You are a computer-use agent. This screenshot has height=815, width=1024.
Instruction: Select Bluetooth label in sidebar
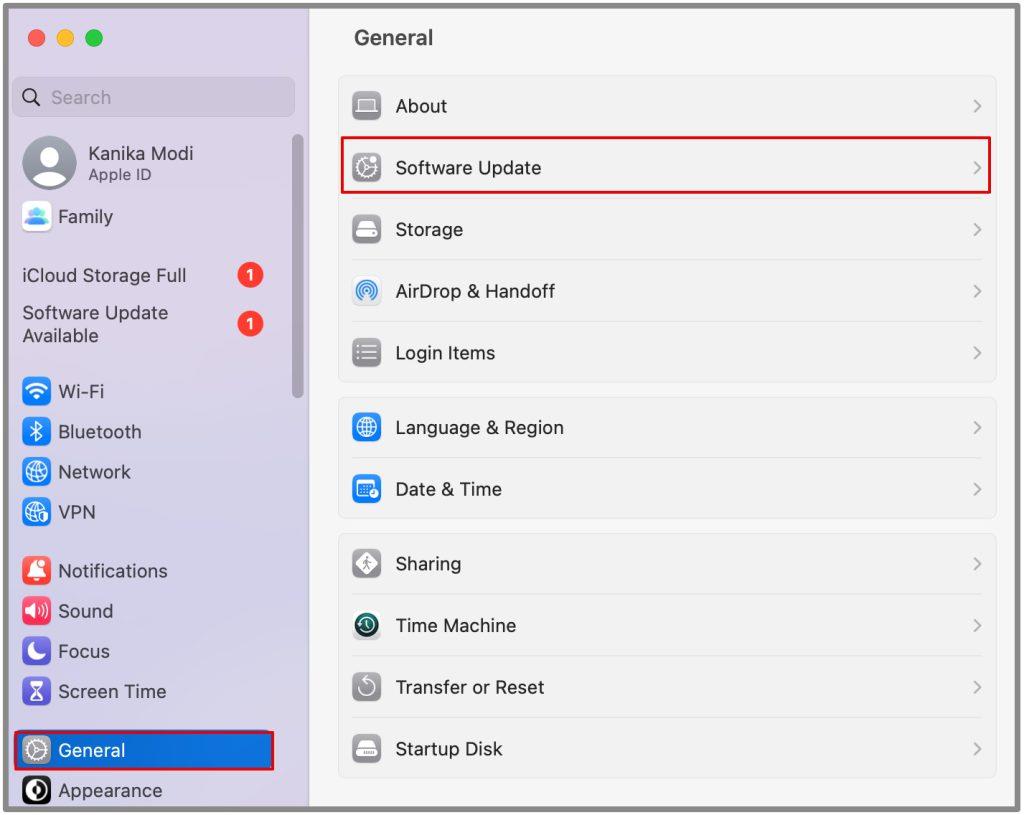99,432
